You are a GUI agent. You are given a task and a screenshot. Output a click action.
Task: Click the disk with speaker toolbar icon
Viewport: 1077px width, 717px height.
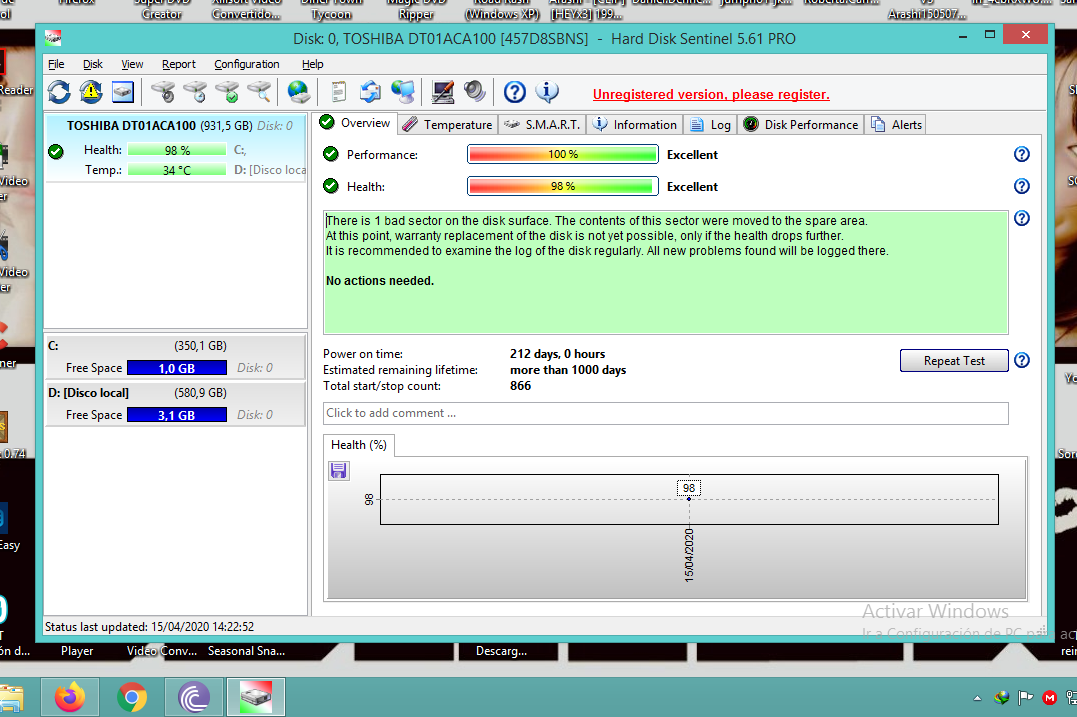point(163,92)
